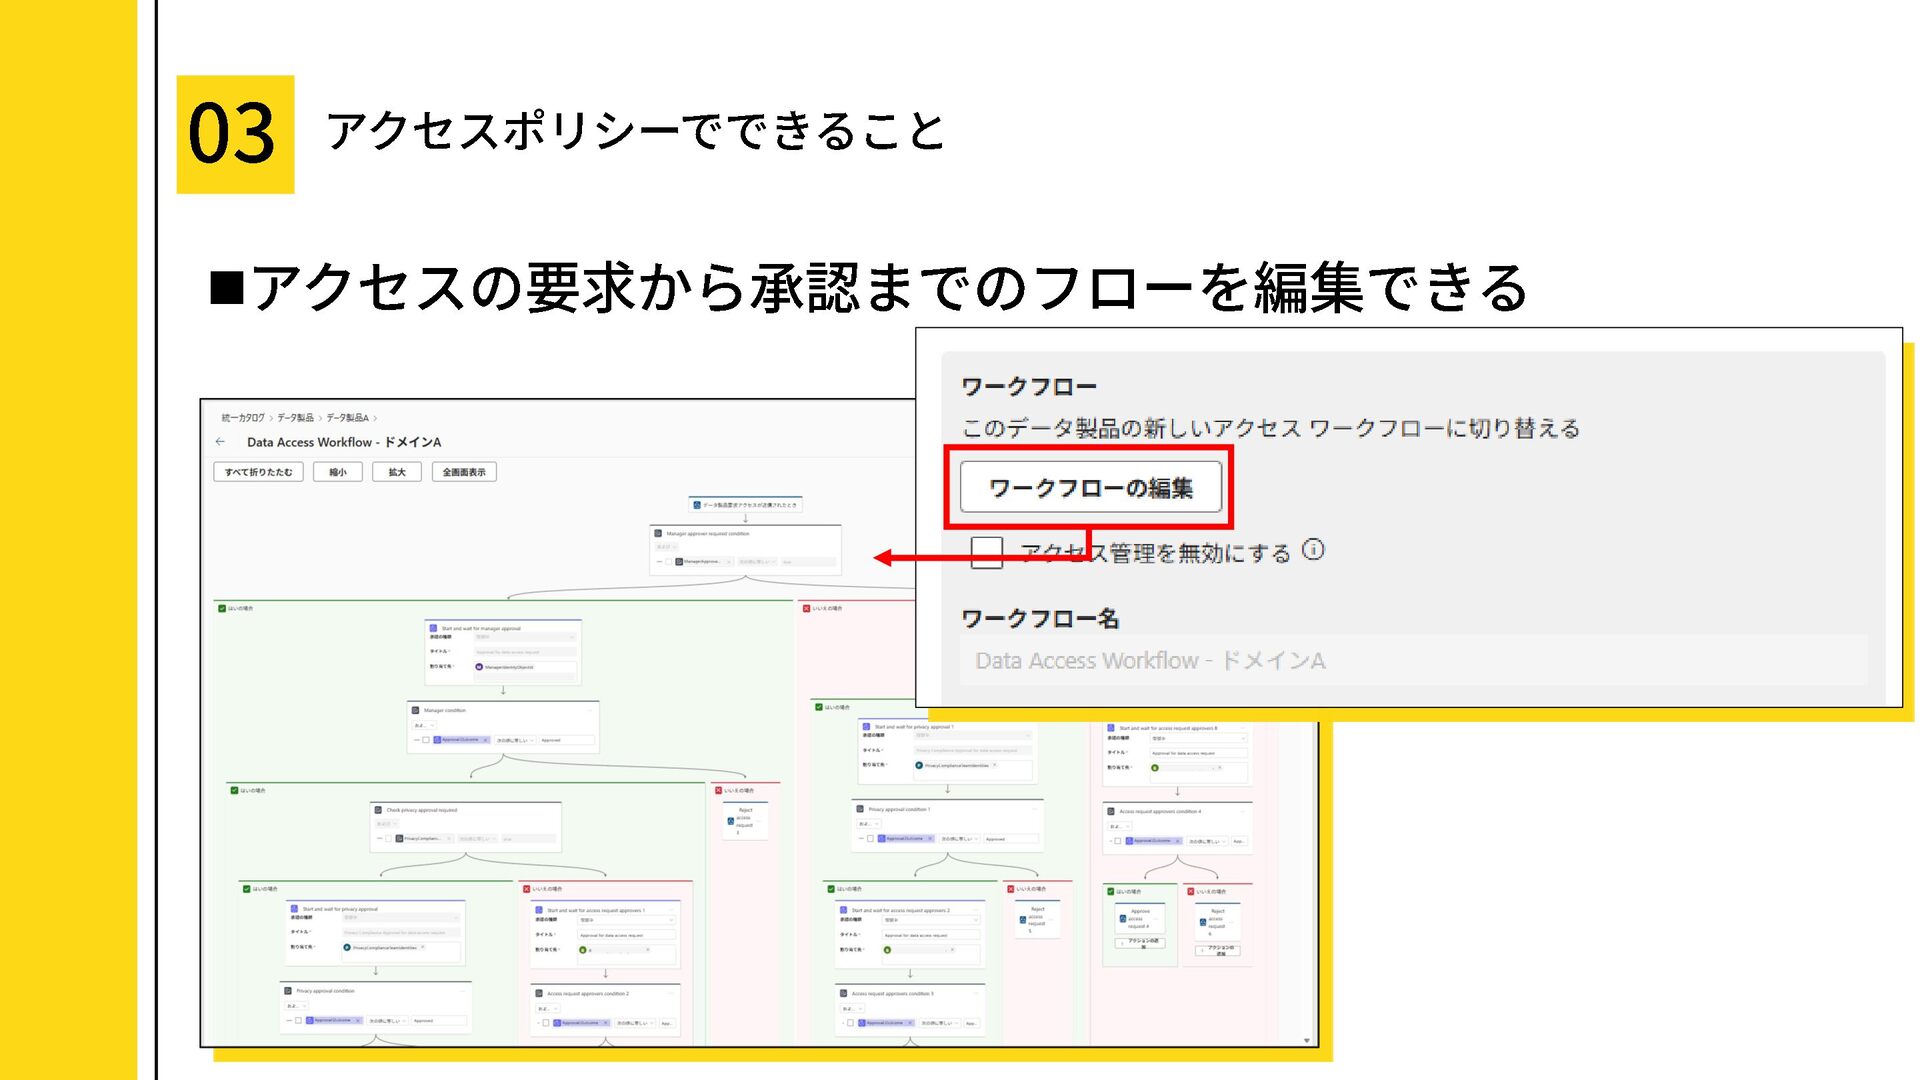Click the back arrow beside Data Access Workflow

point(221,442)
